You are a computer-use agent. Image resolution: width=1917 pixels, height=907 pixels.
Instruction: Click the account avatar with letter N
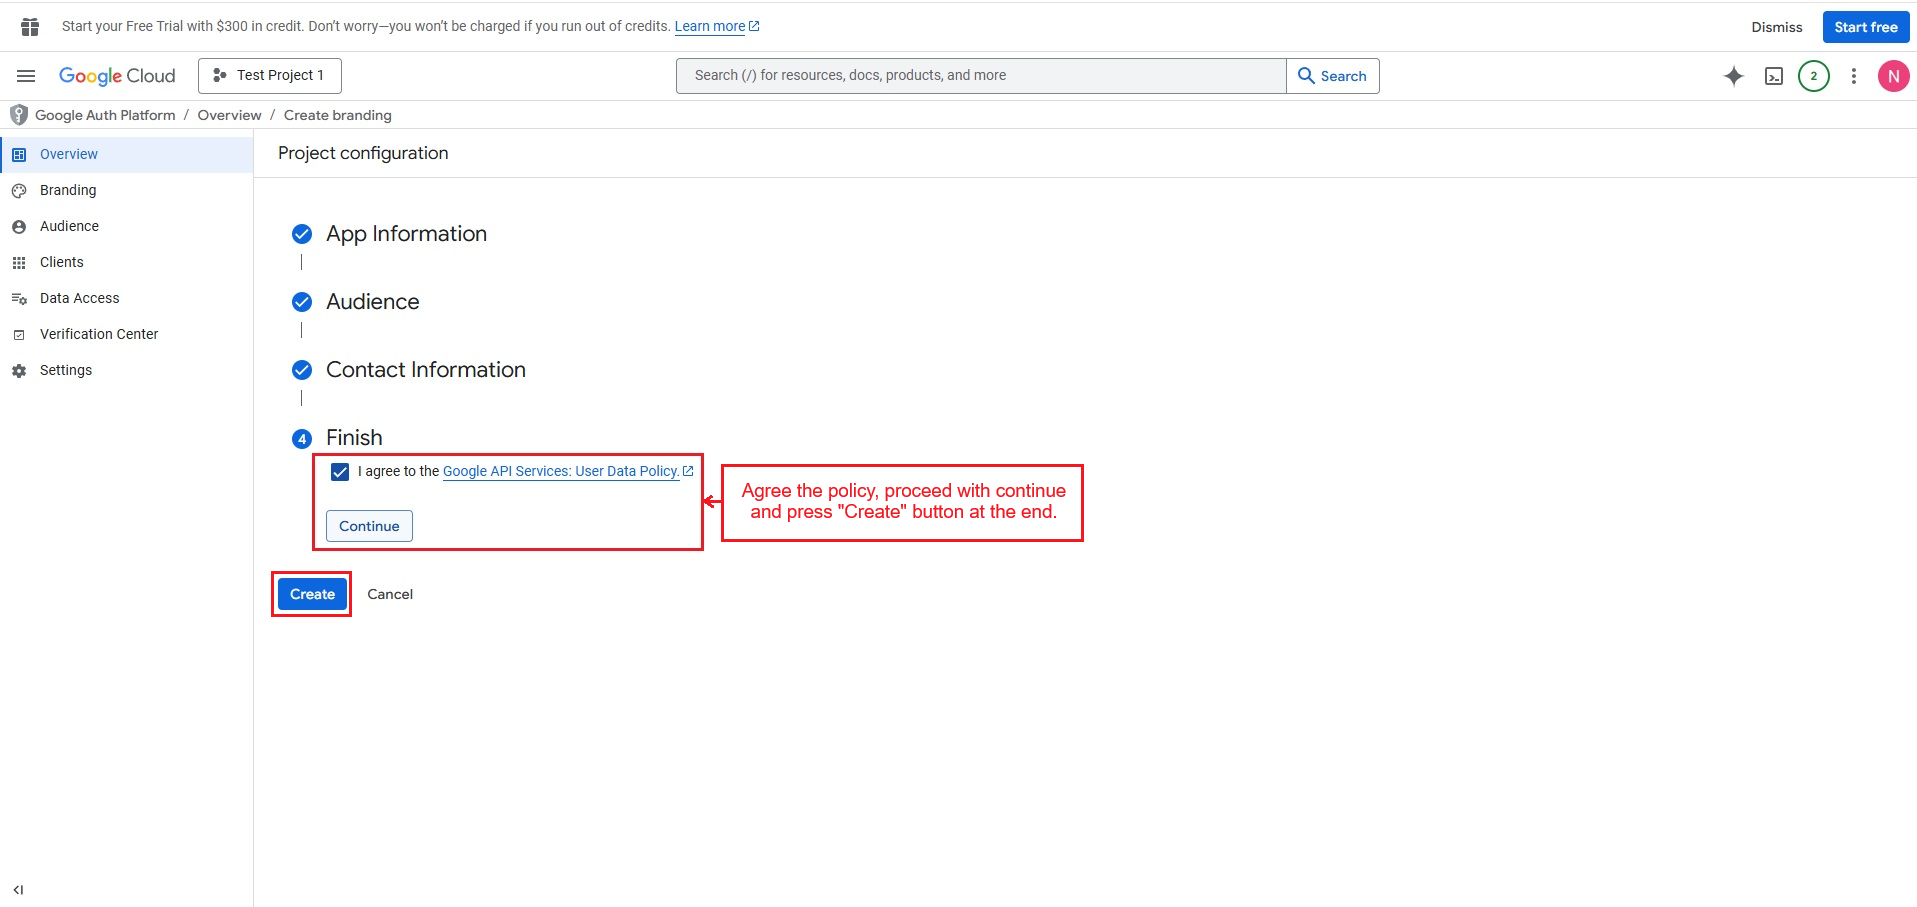(1893, 76)
